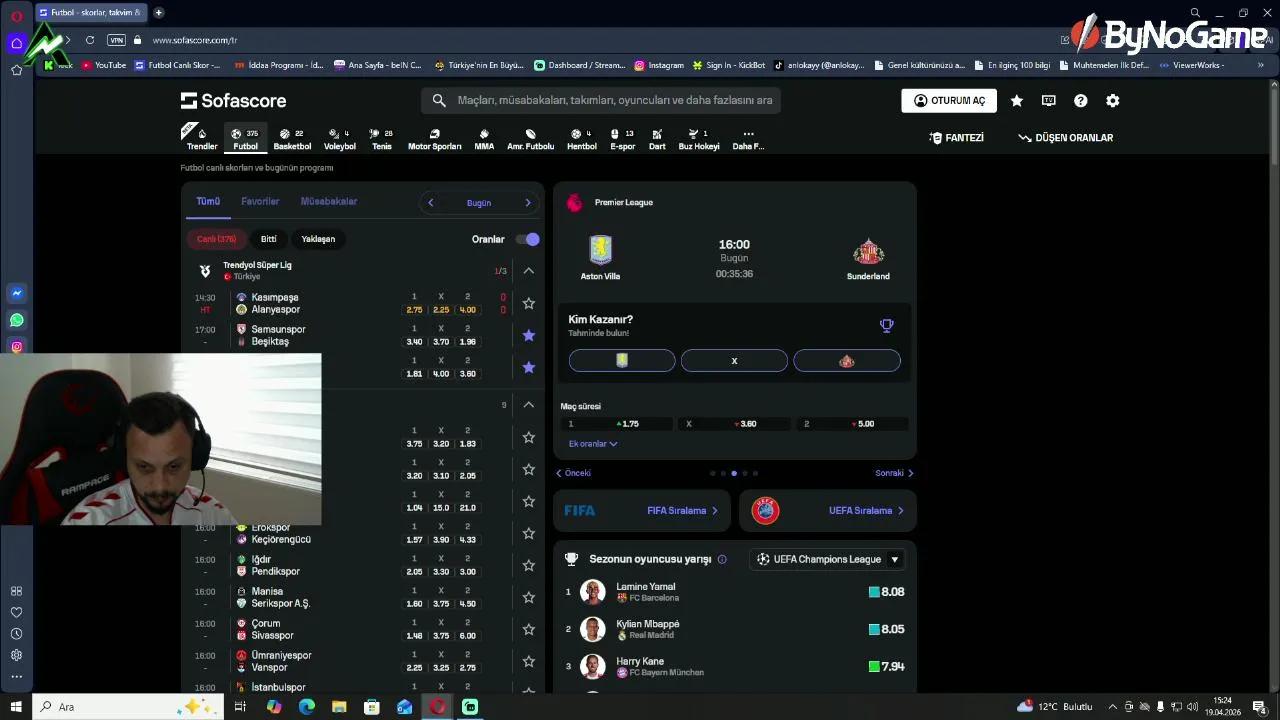Viewport: 1280px width, 720px height.
Task: Select Amr. Futbolu sport icon
Action: 530,139
